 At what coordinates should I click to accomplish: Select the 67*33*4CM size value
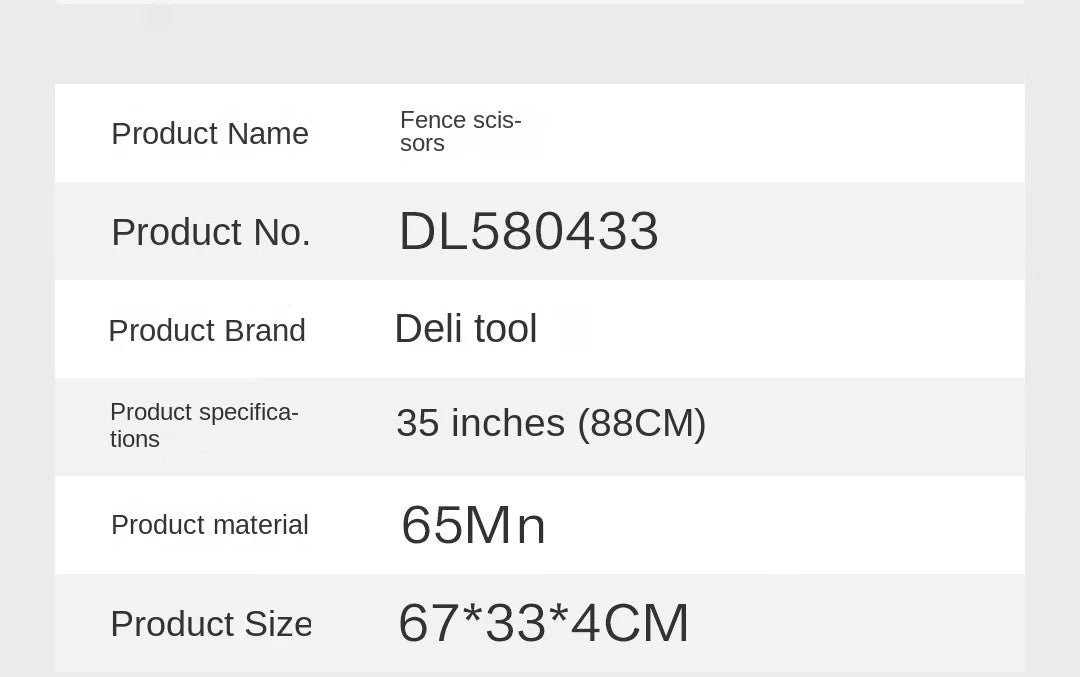pyautogui.click(x=543, y=623)
